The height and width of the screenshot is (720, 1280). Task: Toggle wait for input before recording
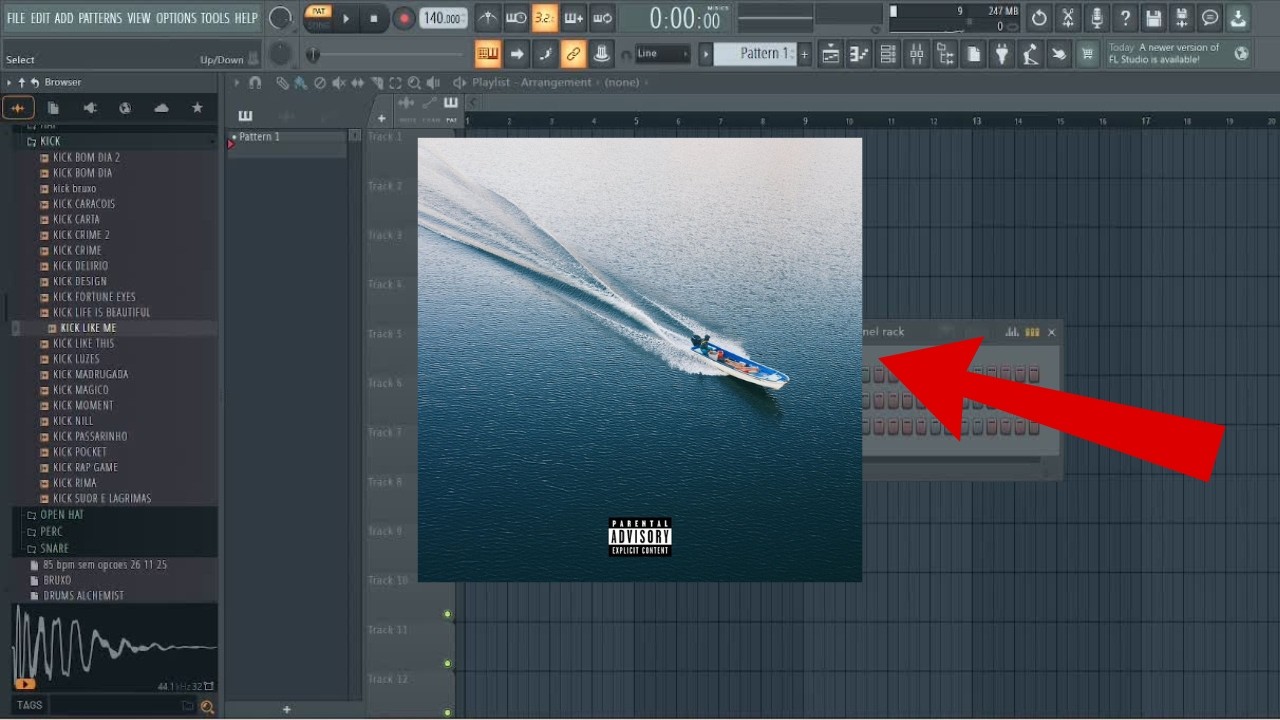pyautogui.click(x=516, y=18)
